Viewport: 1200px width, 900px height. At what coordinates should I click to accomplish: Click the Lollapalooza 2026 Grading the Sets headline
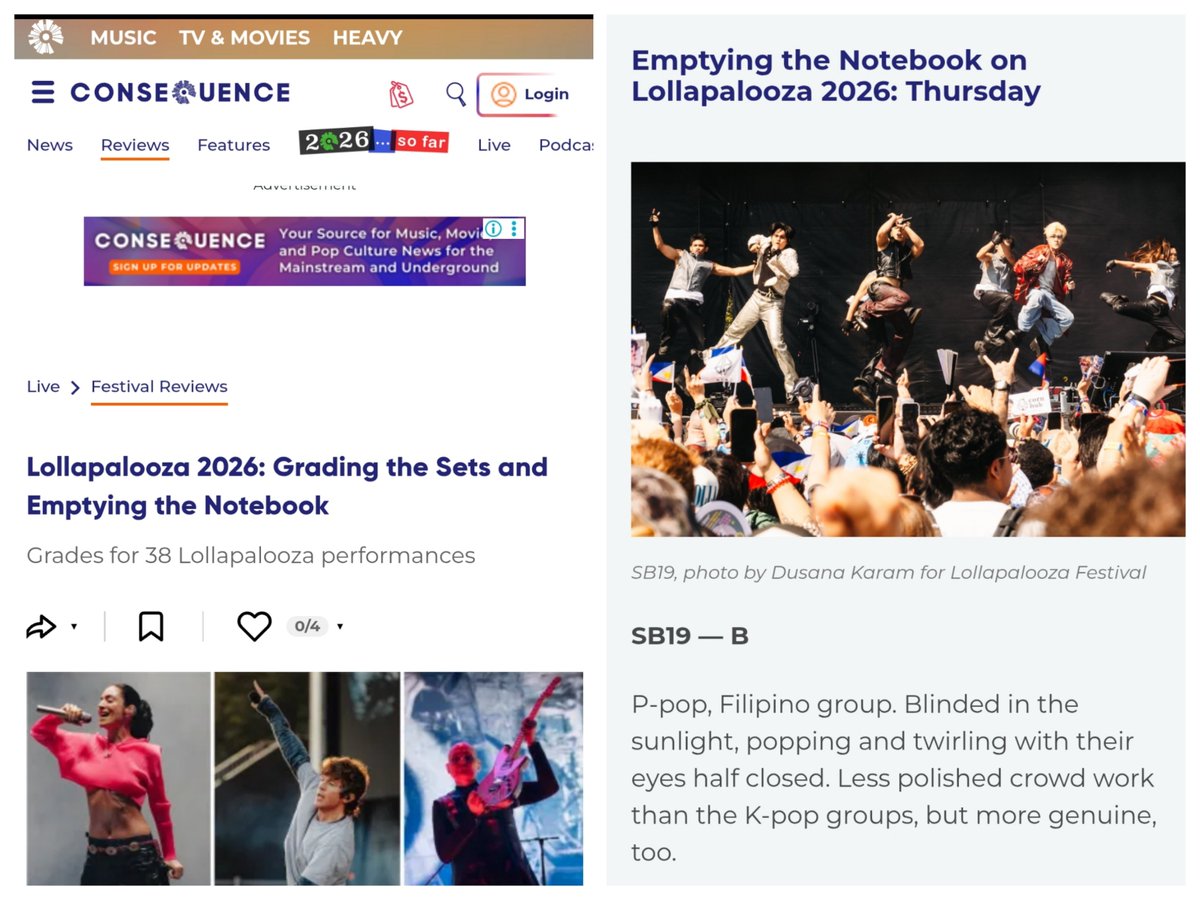pos(287,486)
